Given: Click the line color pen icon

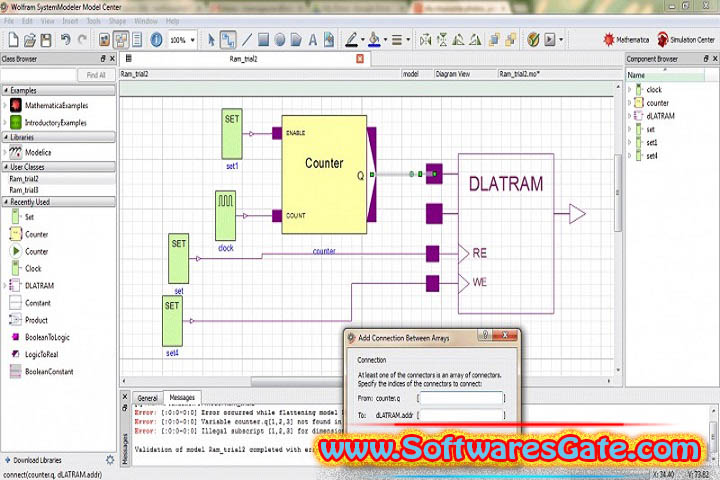Looking at the screenshot, I should coord(351,40).
